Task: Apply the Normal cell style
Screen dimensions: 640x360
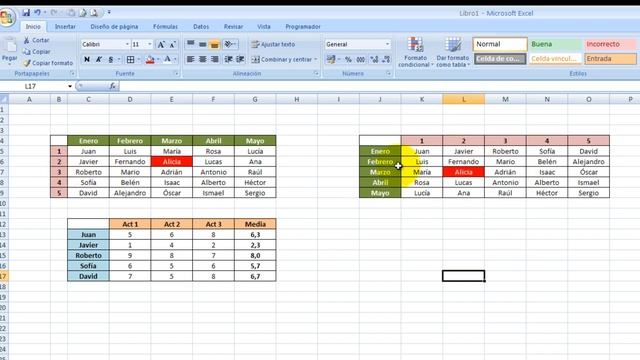Action: [x=500, y=44]
